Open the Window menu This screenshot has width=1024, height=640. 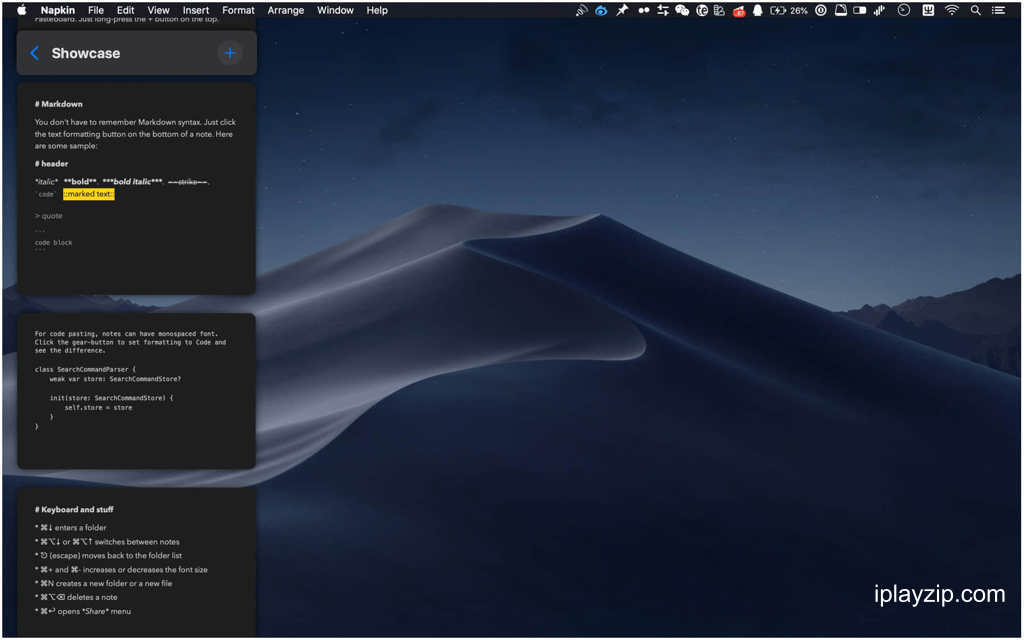(335, 10)
